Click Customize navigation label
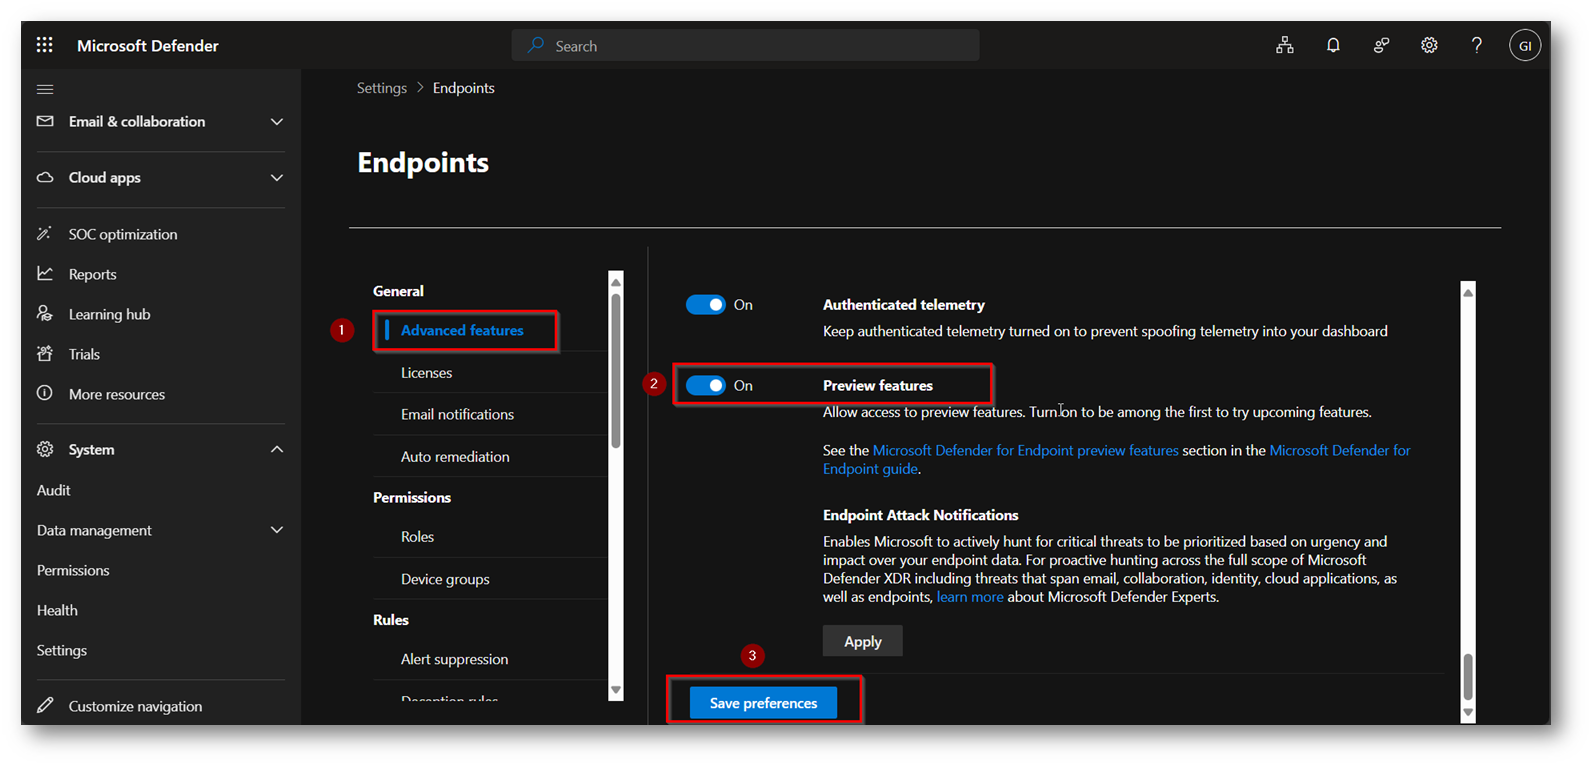1593x767 pixels. point(135,706)
